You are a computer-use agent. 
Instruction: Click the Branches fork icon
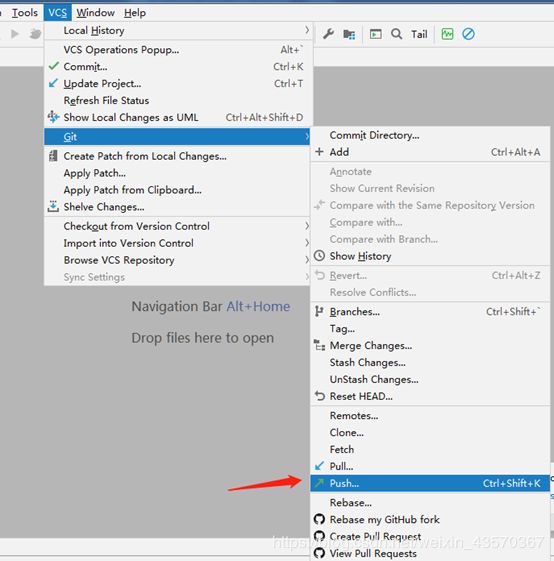pos(319,312)
